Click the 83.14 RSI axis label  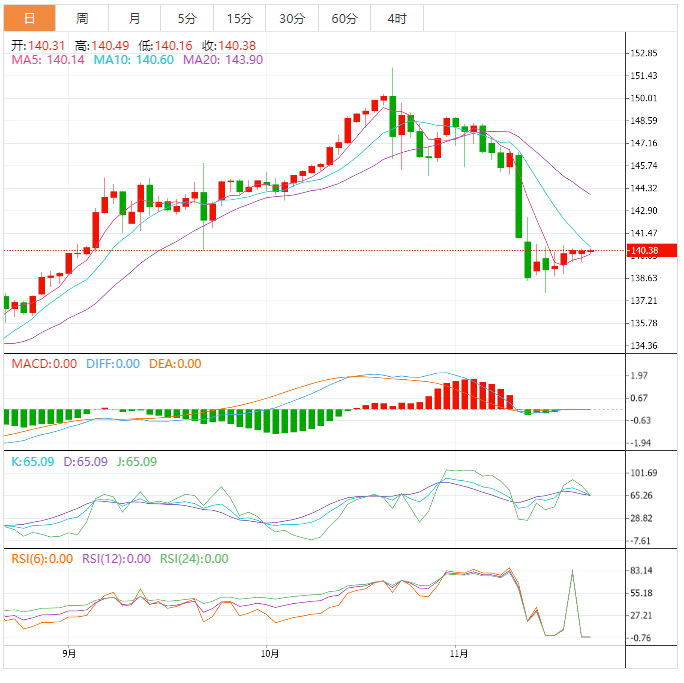642,570
